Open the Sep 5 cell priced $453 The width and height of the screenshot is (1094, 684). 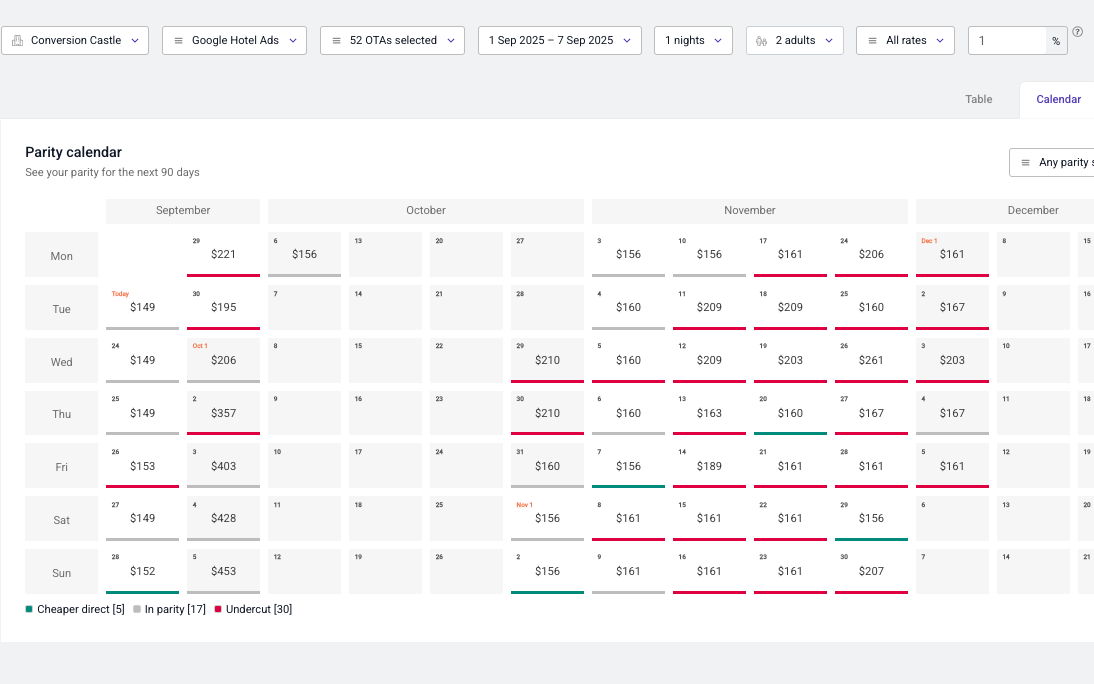(x=223, y=571)
